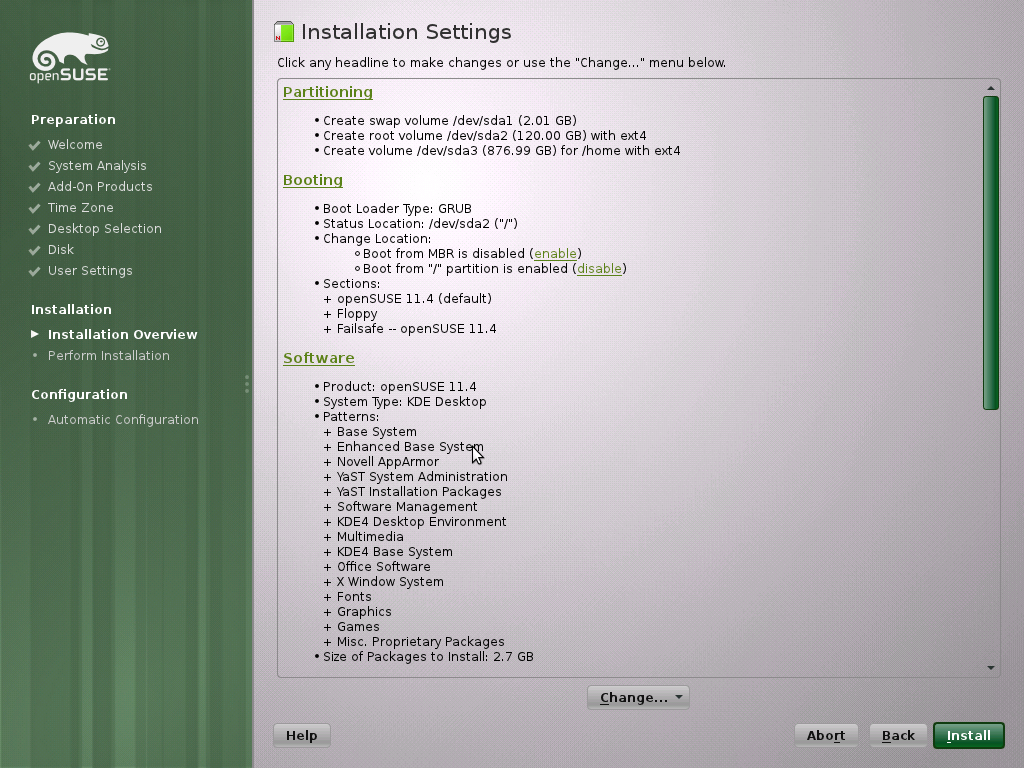Click the arrow marker beside Installation Overview
1024x768 pixels.
coord(35,334)
